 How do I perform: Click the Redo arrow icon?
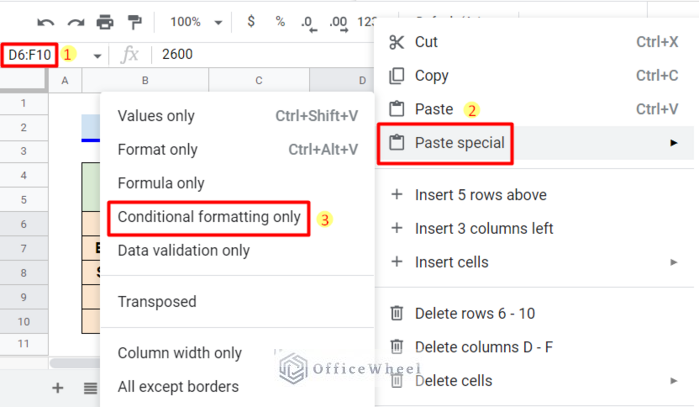tap(75, 21)
